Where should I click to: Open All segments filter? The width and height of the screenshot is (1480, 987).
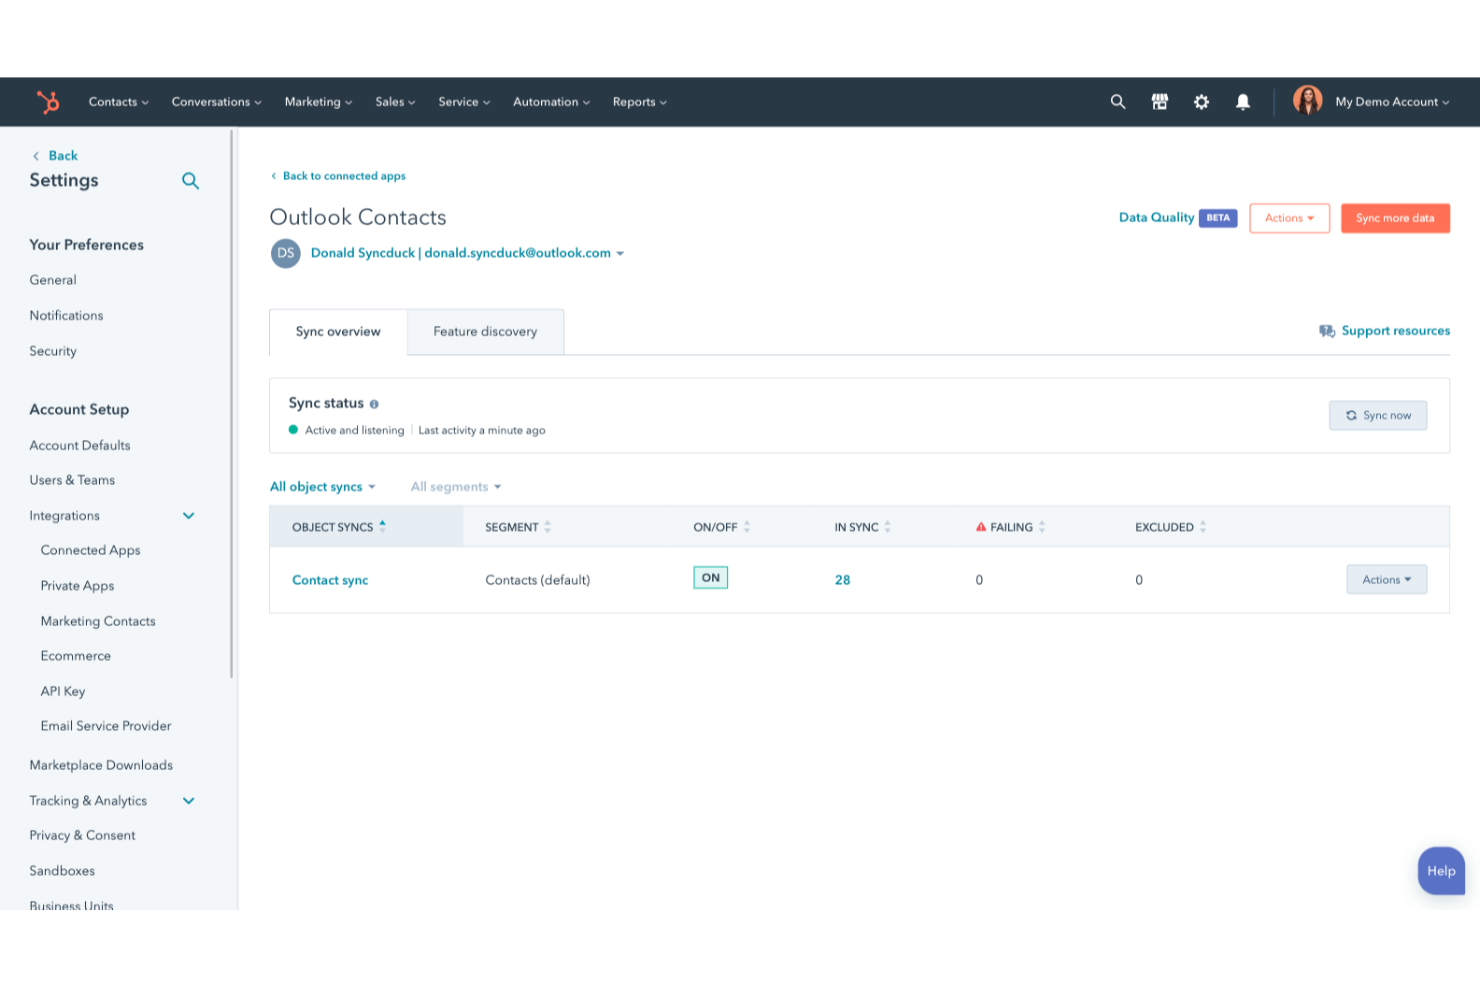point(456,487)
